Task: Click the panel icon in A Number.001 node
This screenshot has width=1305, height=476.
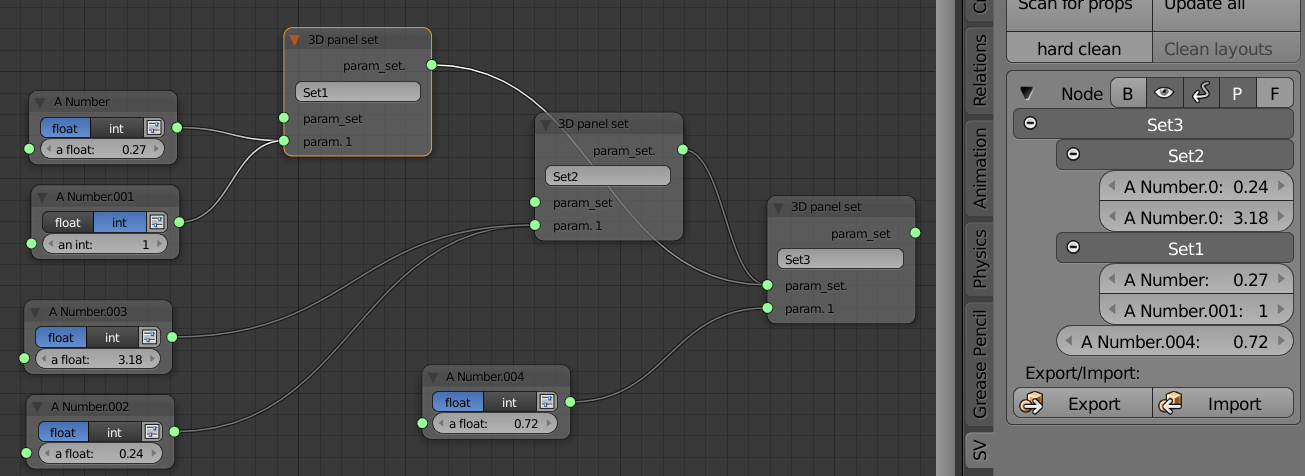Action: pyautogui.click(x=156, y=222)
